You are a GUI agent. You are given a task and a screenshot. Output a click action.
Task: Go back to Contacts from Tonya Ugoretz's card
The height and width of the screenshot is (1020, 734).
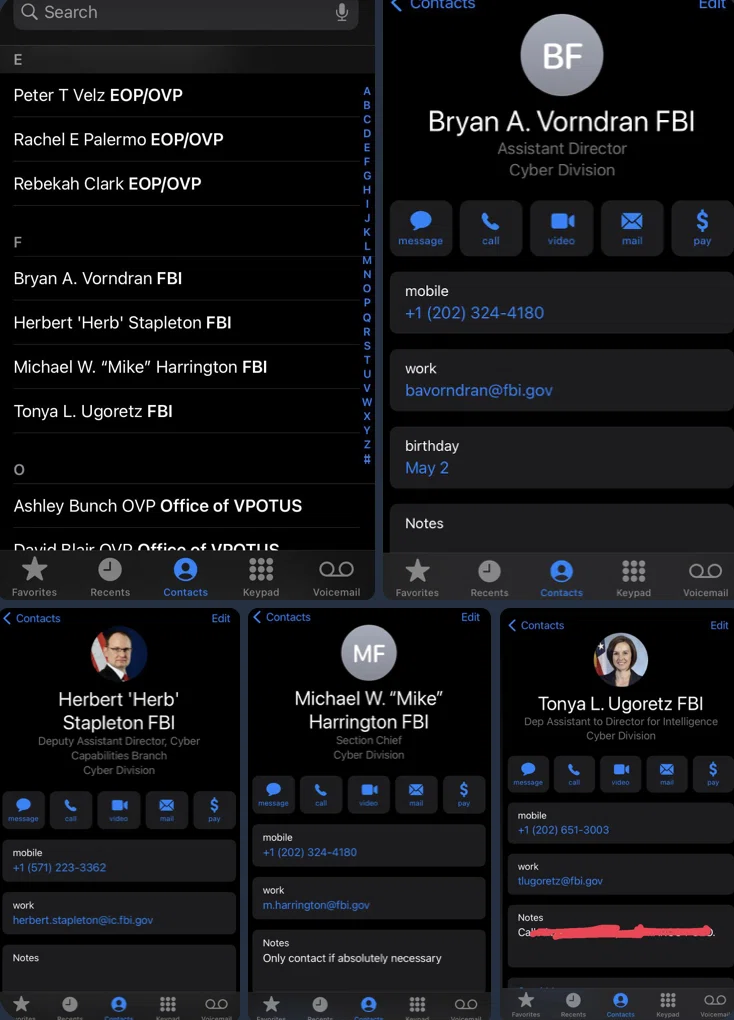point(536,625)
